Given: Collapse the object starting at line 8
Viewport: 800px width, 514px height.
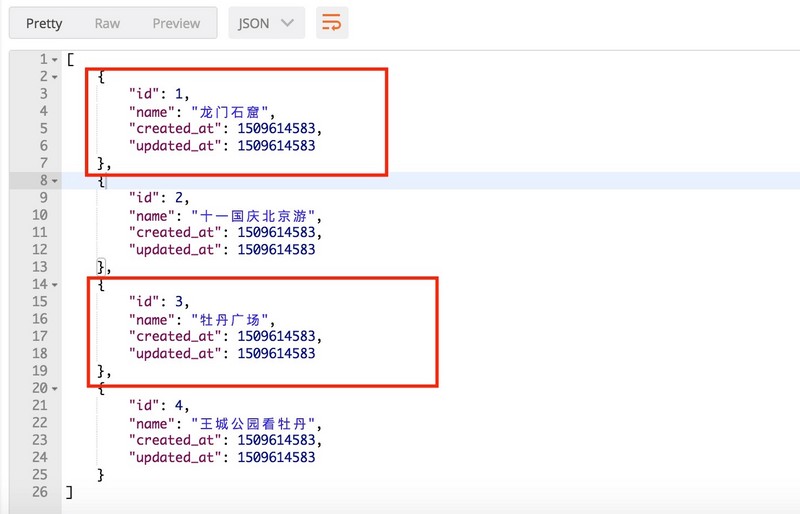Looking at the screenshot, I should (x=55, y=181).
